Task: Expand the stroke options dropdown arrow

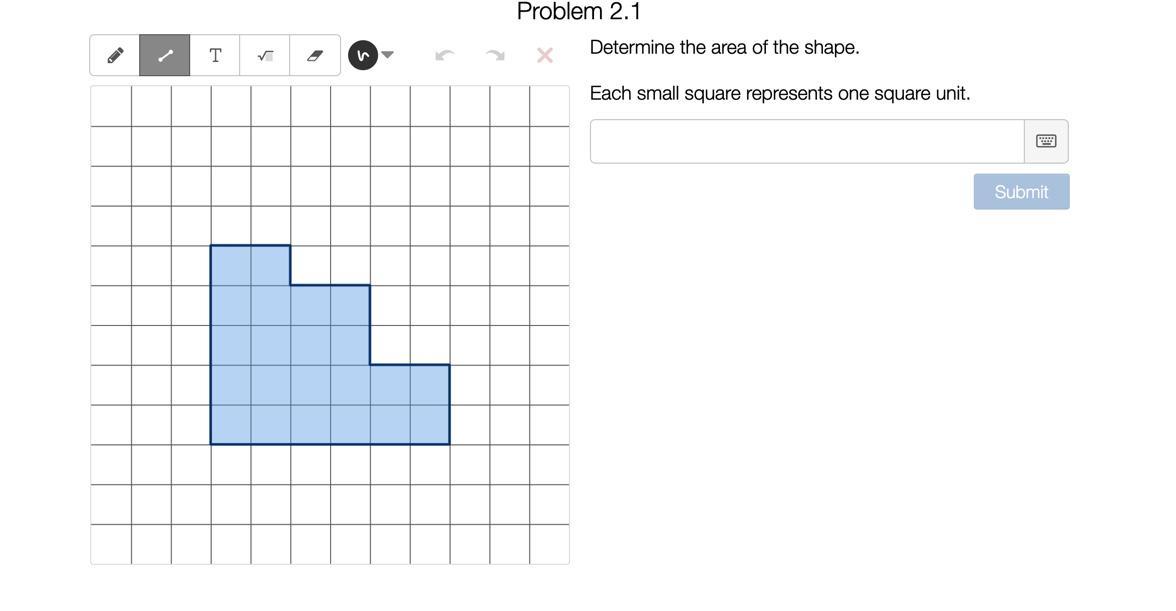Action: tap(388, 55)
